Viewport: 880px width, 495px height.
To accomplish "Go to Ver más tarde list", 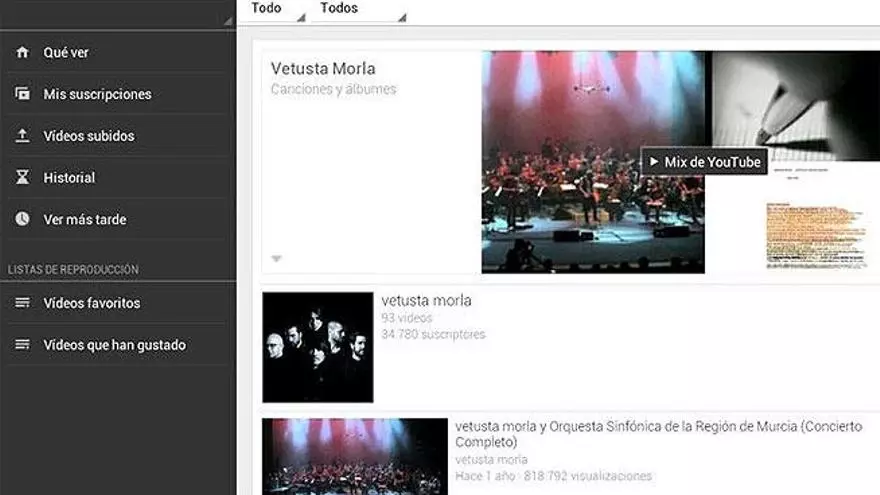I will tap(85, 219).
